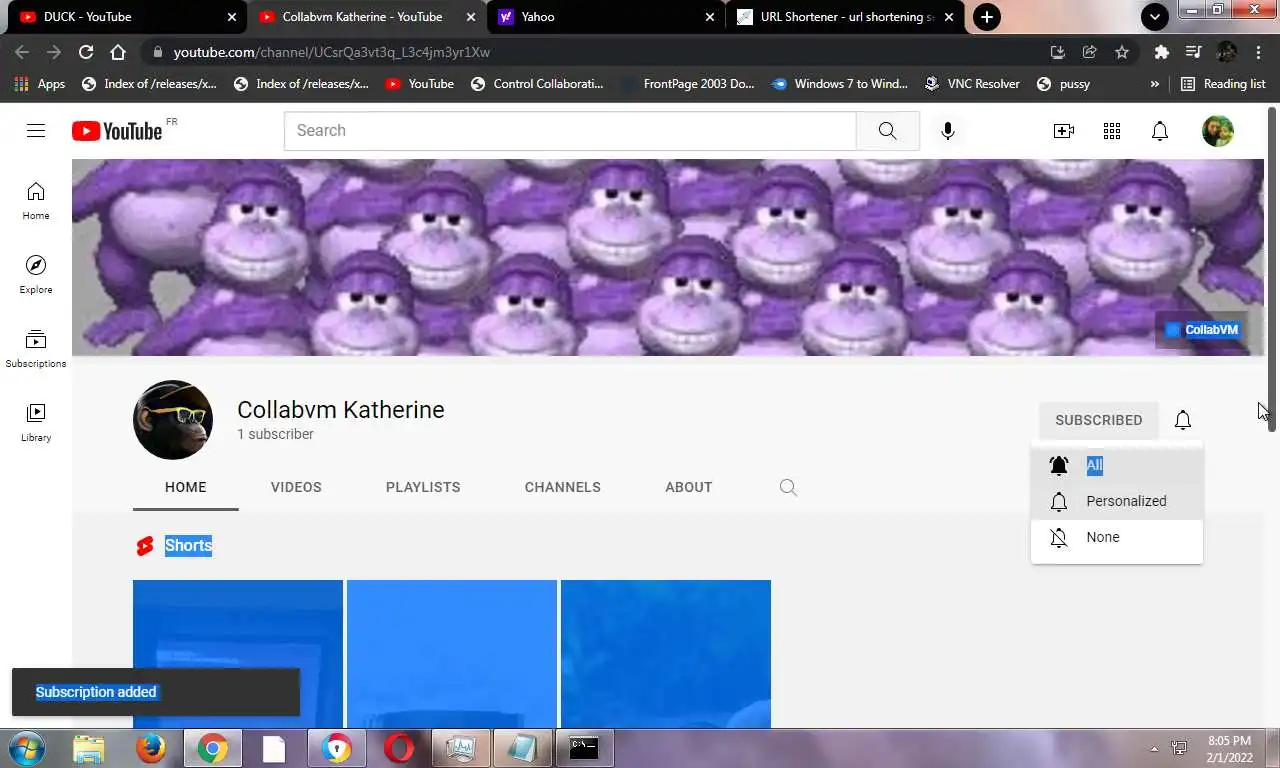Open the YouTube guide hamburger menu
Viewport: 1280px width, 768px height.
coord(36,131)
